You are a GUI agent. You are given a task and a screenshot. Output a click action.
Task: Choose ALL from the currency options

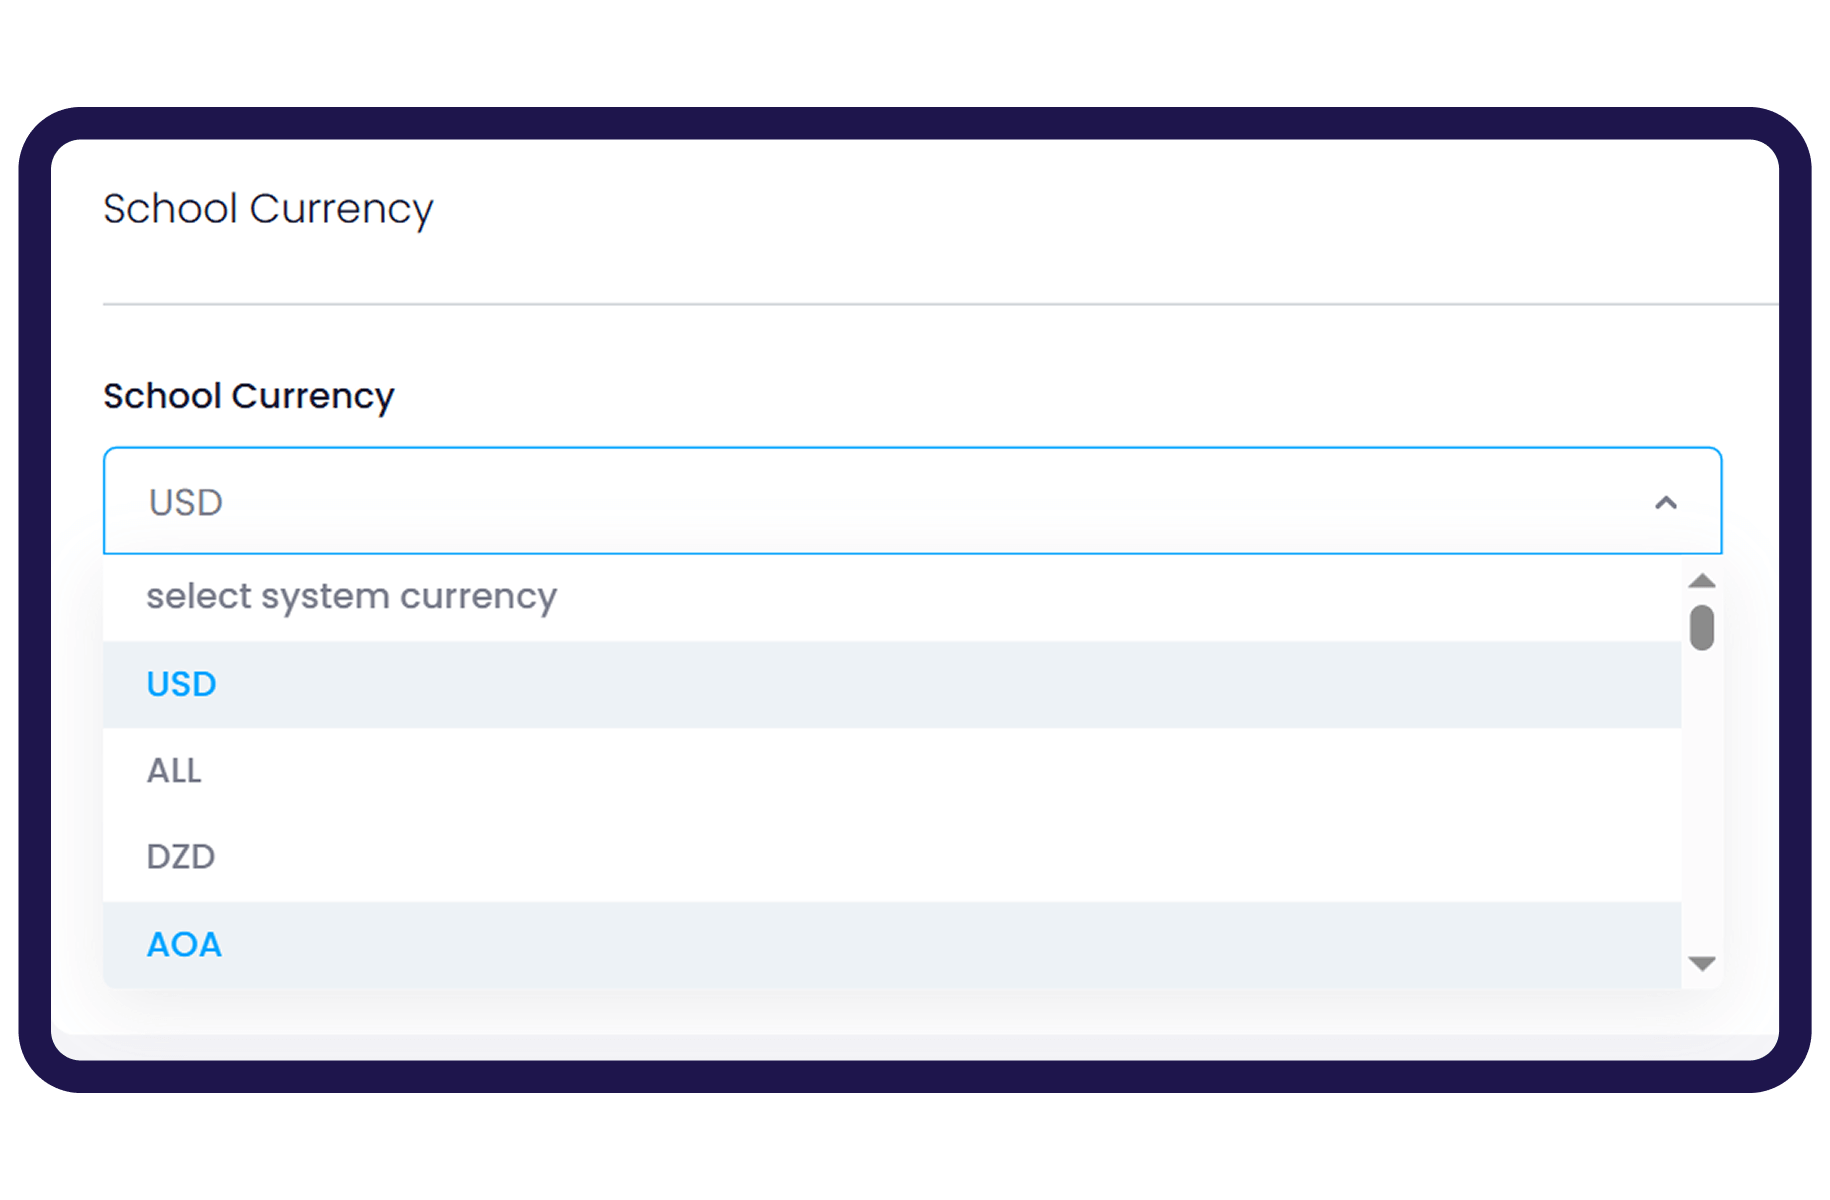click(x=174, y=771)
